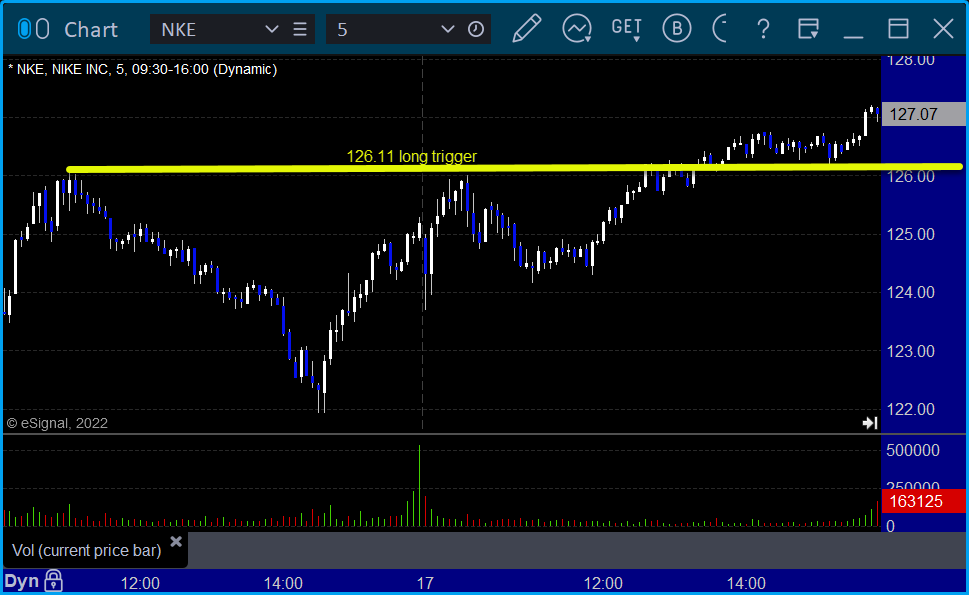Close the Chart window
The width and height of the screenshot is (969, 595).
click(x=943, y=29)
